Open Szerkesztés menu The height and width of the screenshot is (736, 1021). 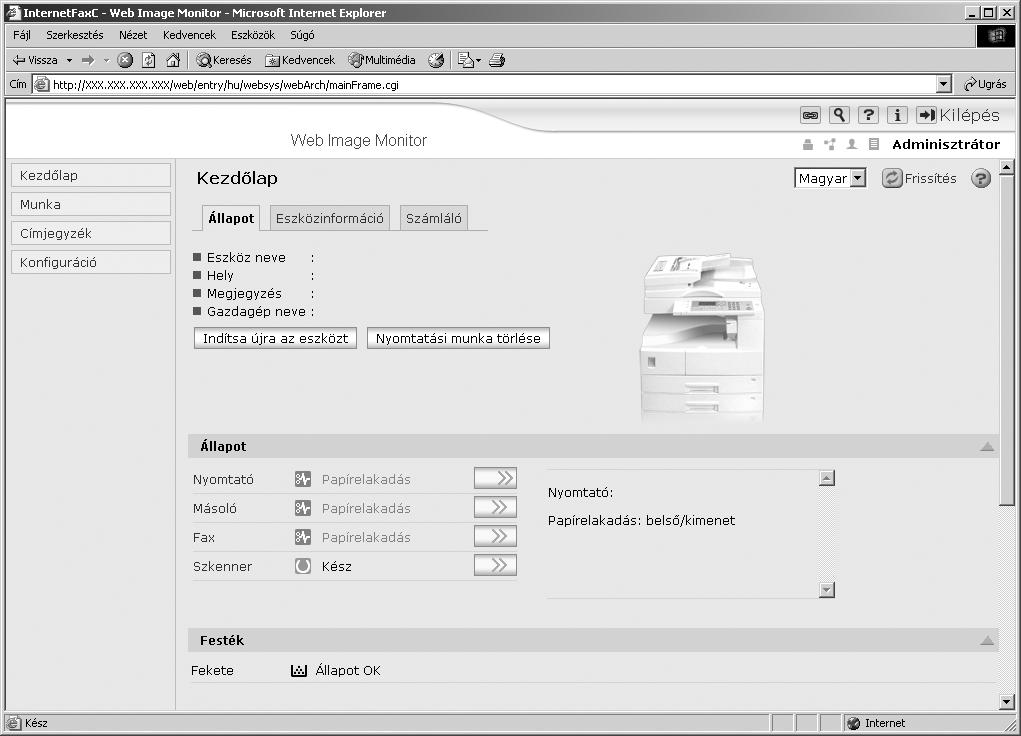click(x=75, y=35)
